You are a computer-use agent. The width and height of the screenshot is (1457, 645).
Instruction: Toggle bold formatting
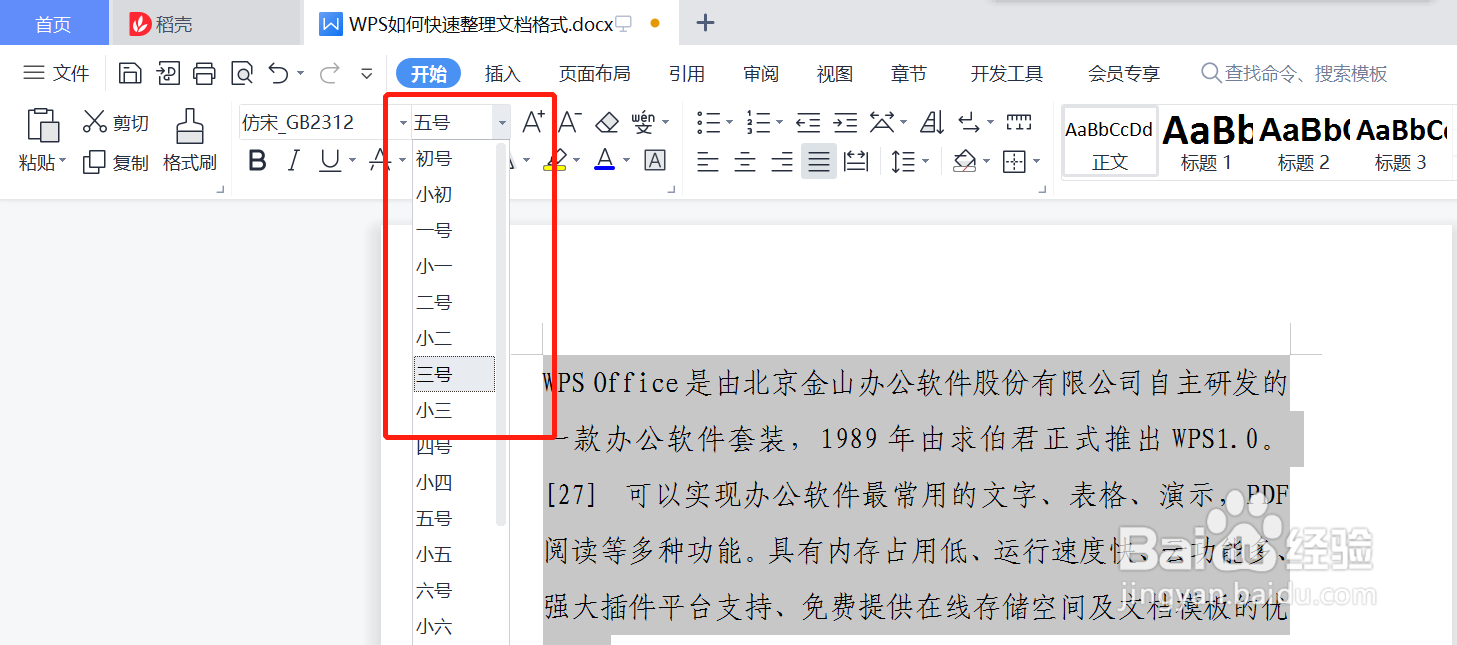pyautogui.click(x=257, y=160)
